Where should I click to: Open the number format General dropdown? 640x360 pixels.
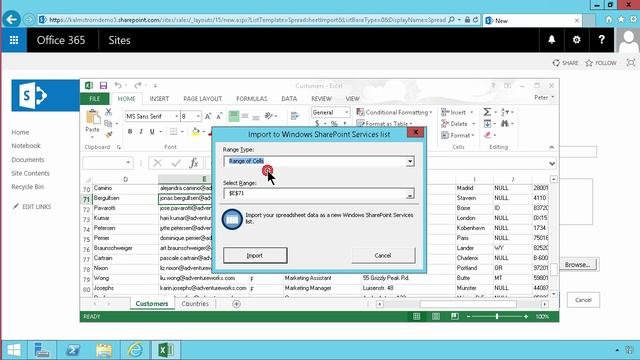point(347,113)
